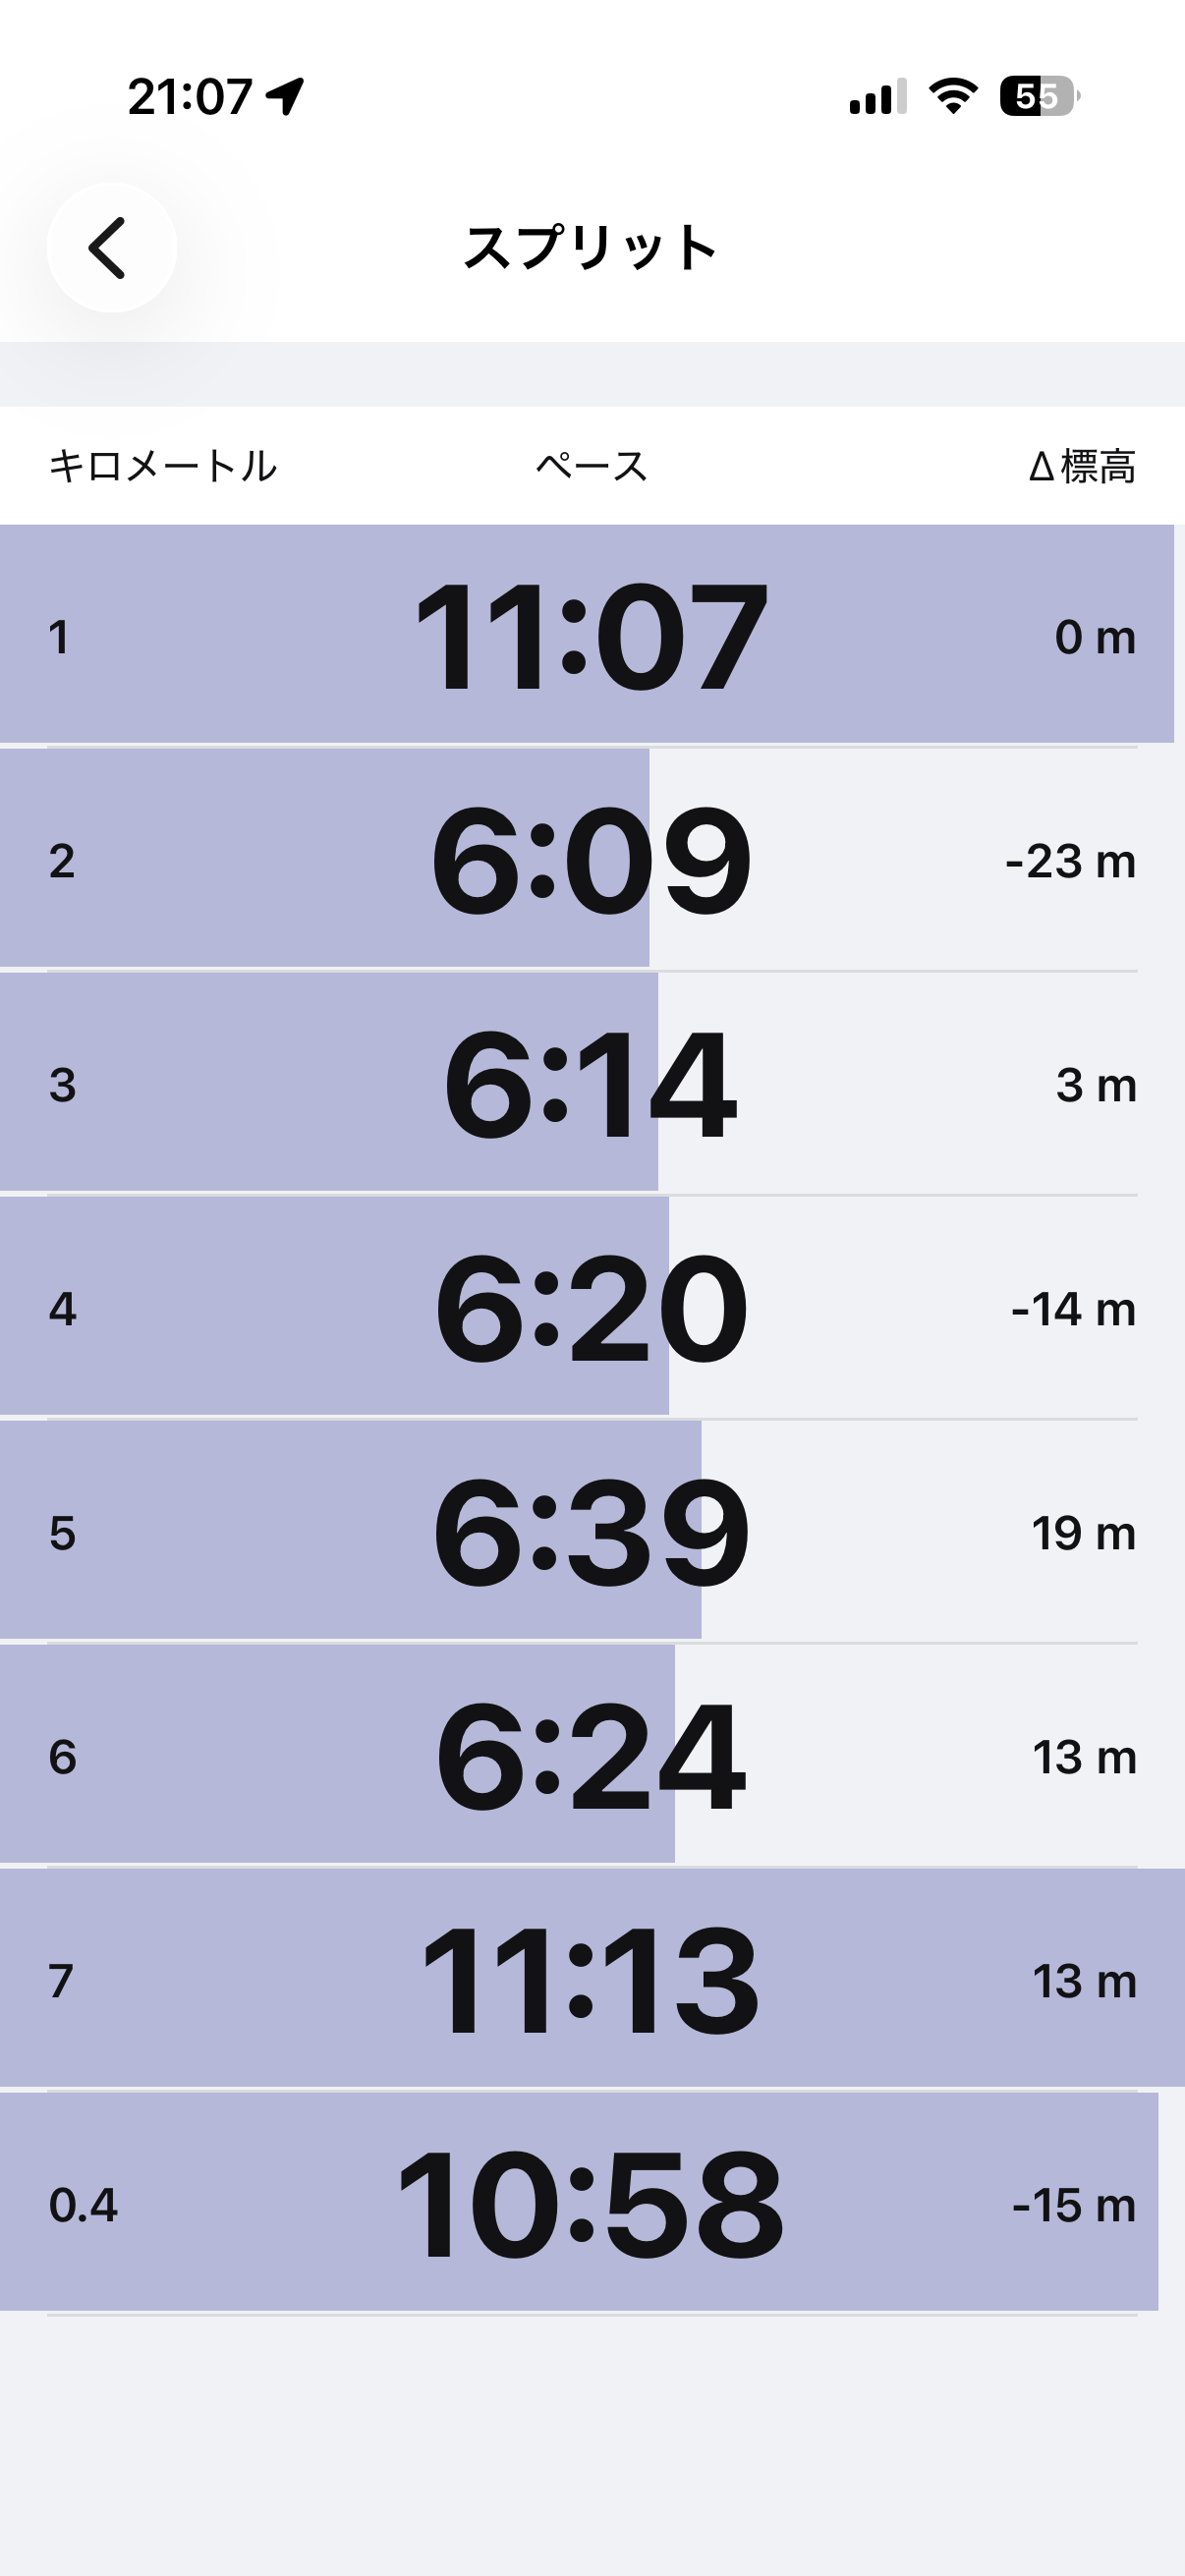Tap the Δ標高 column header
Image resolution: width=1185 pixels, height=2576 pixels.
point(1082,466)
